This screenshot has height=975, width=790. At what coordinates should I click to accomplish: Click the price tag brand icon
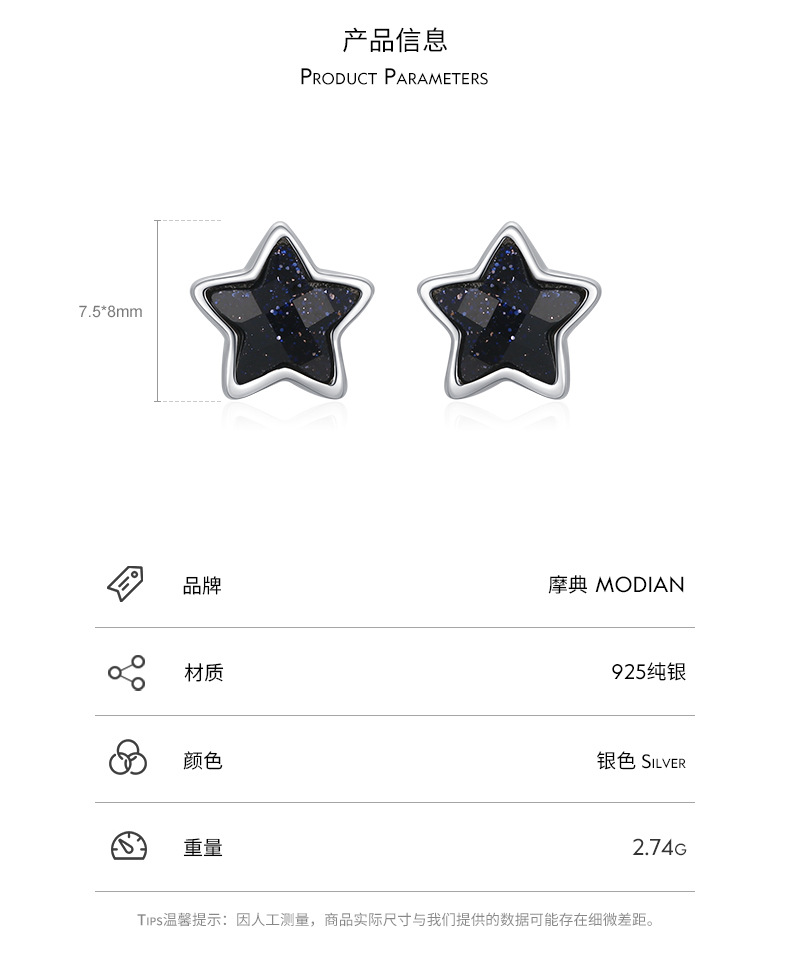pyautogui.click(x=126, y=584)
